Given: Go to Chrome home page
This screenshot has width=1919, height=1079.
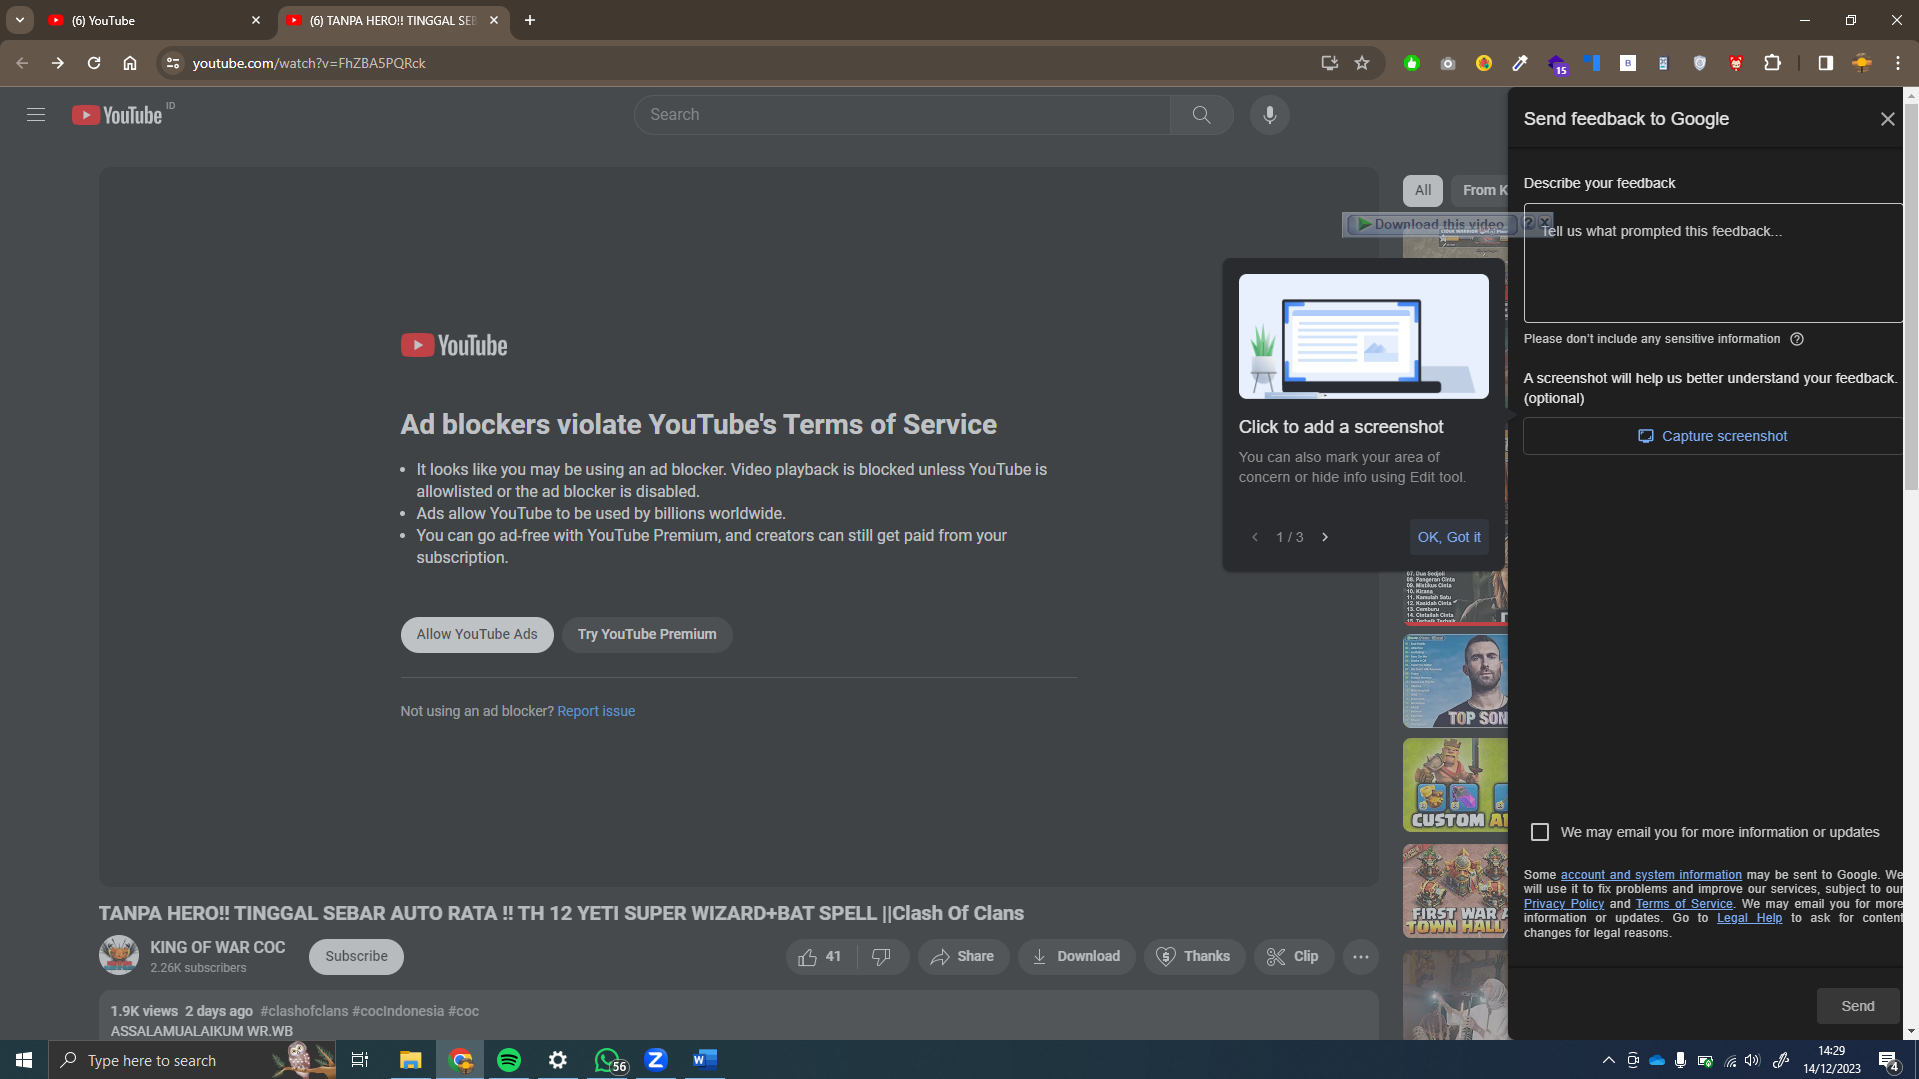Looking at the screenshot, I should (x=130, y=63).
